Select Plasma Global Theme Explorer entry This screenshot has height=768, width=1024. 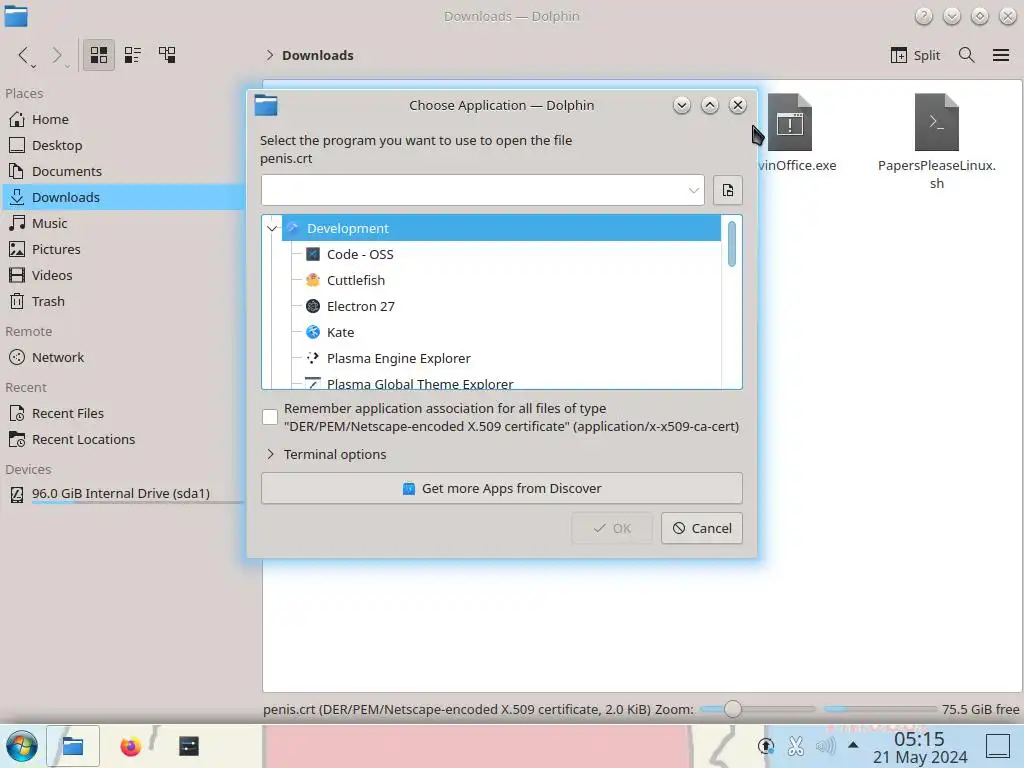coord(420,383)
